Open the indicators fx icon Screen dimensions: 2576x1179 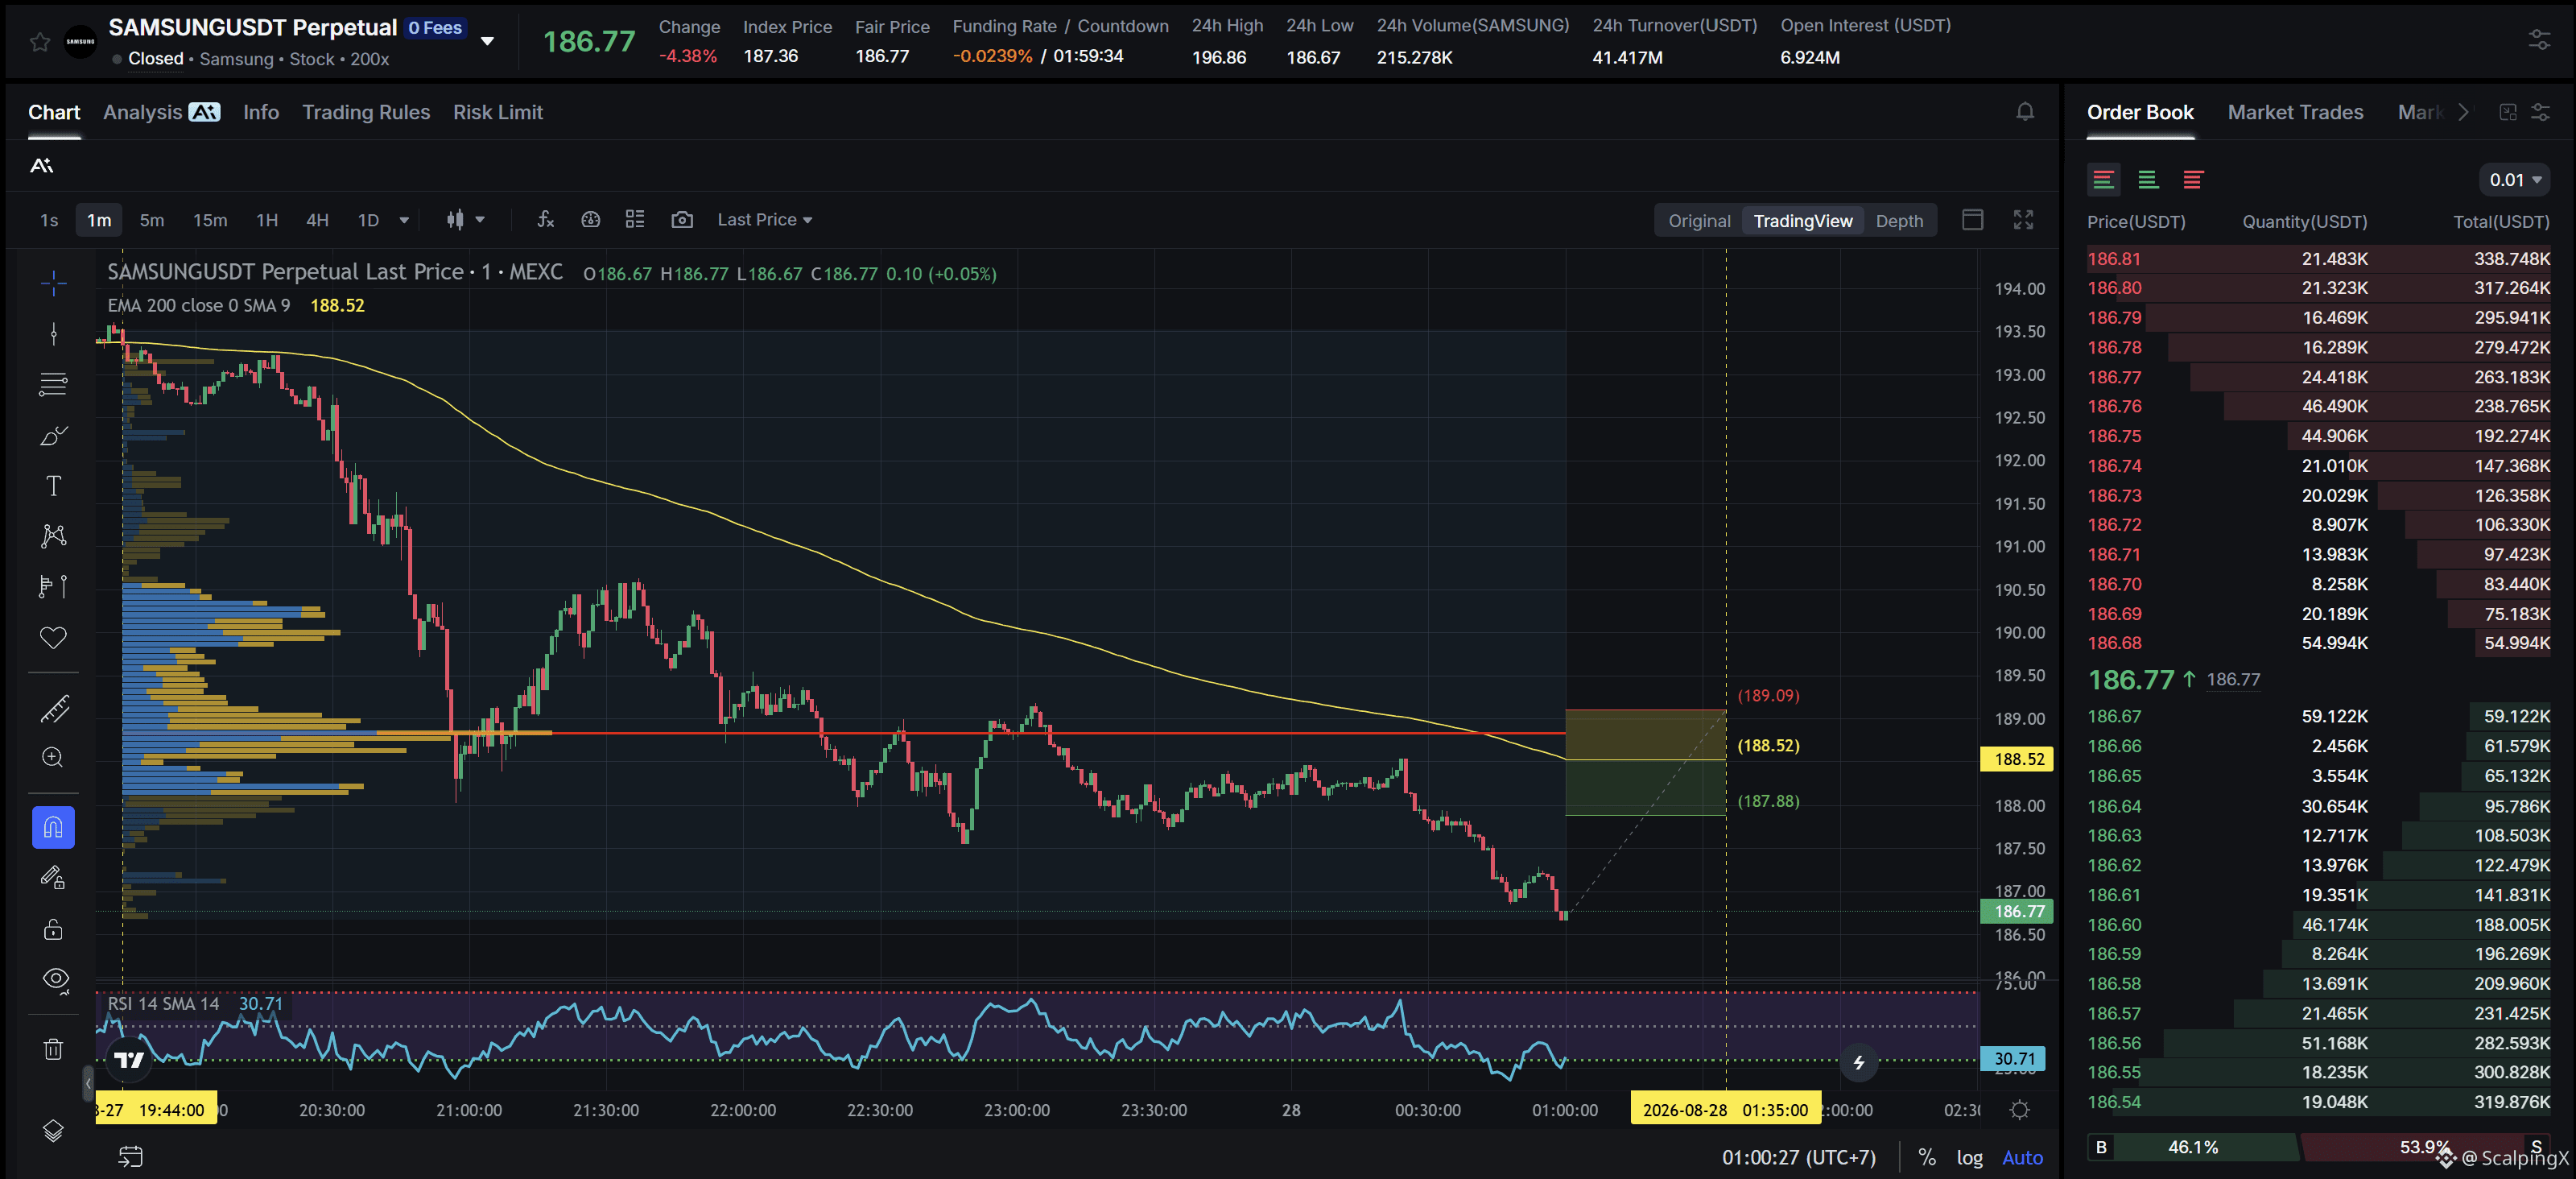pos(545,220)
